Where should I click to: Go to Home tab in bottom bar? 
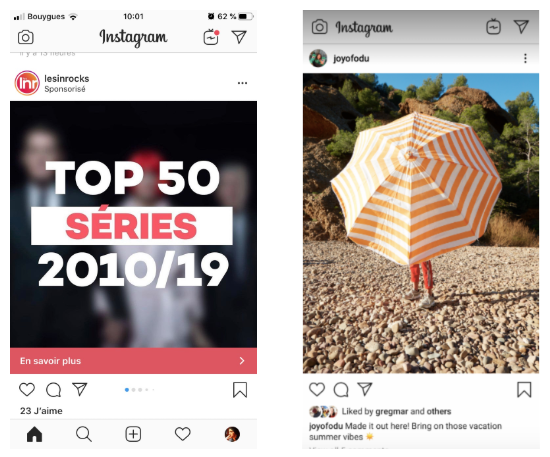pos(34,434)
